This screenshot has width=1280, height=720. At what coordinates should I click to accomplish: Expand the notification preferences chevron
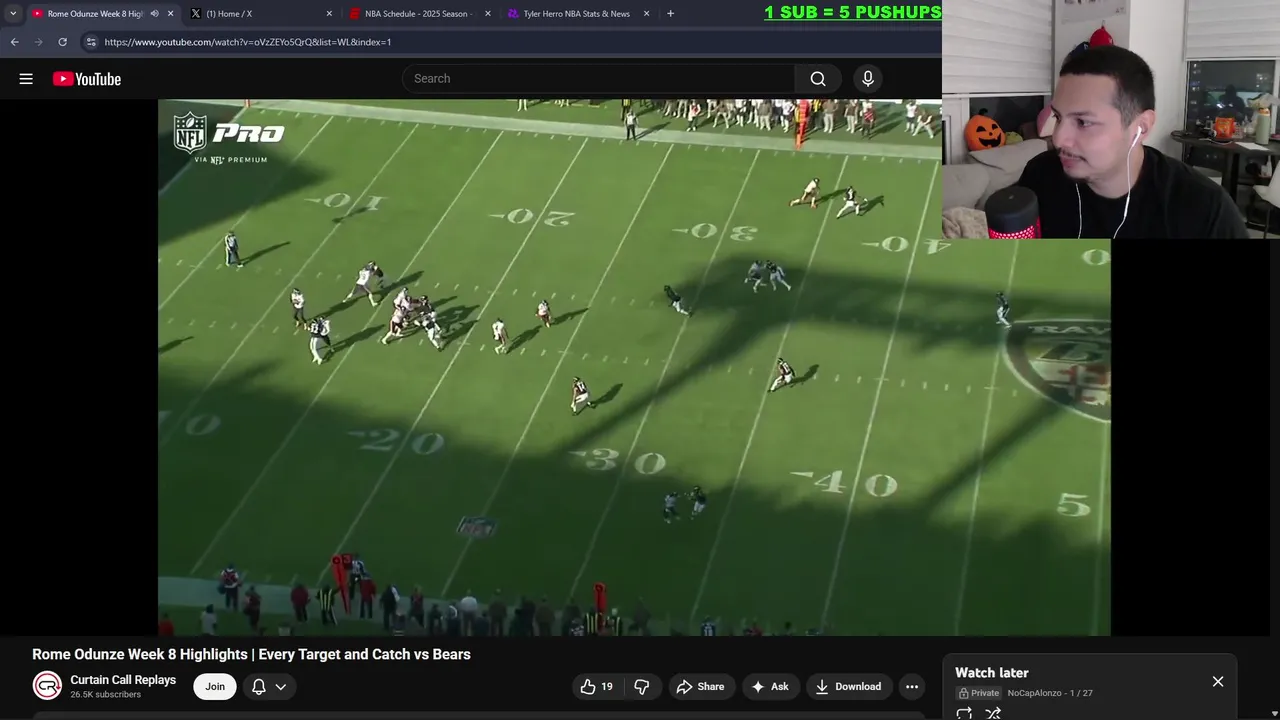point(281,687)
